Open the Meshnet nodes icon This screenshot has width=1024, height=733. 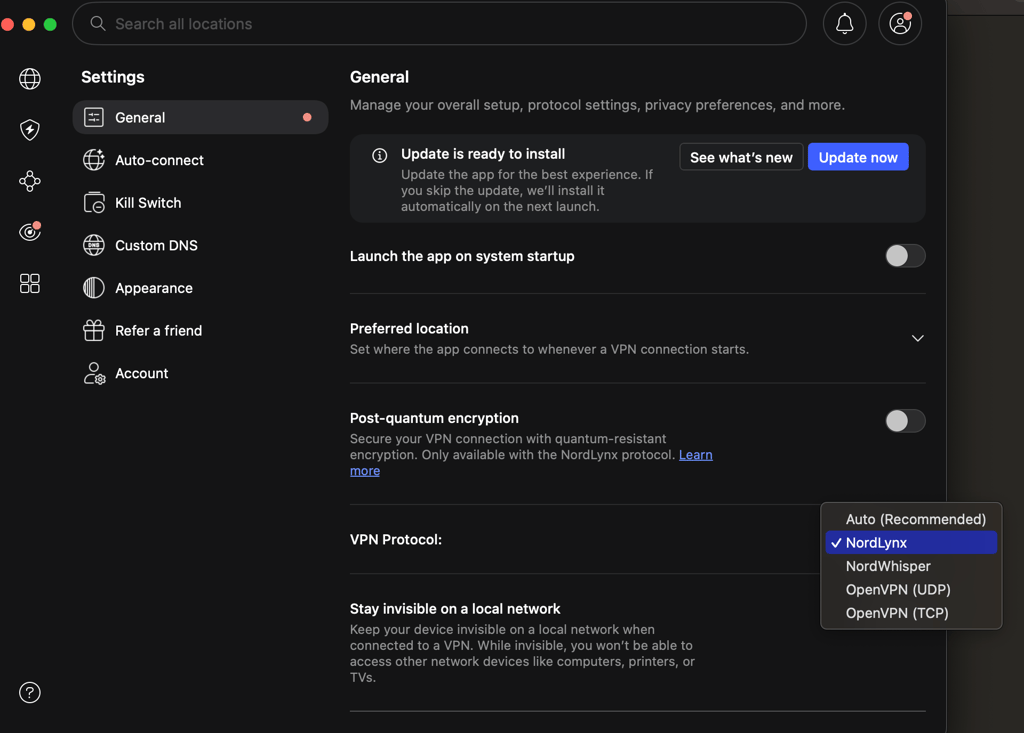pos(29,181)
